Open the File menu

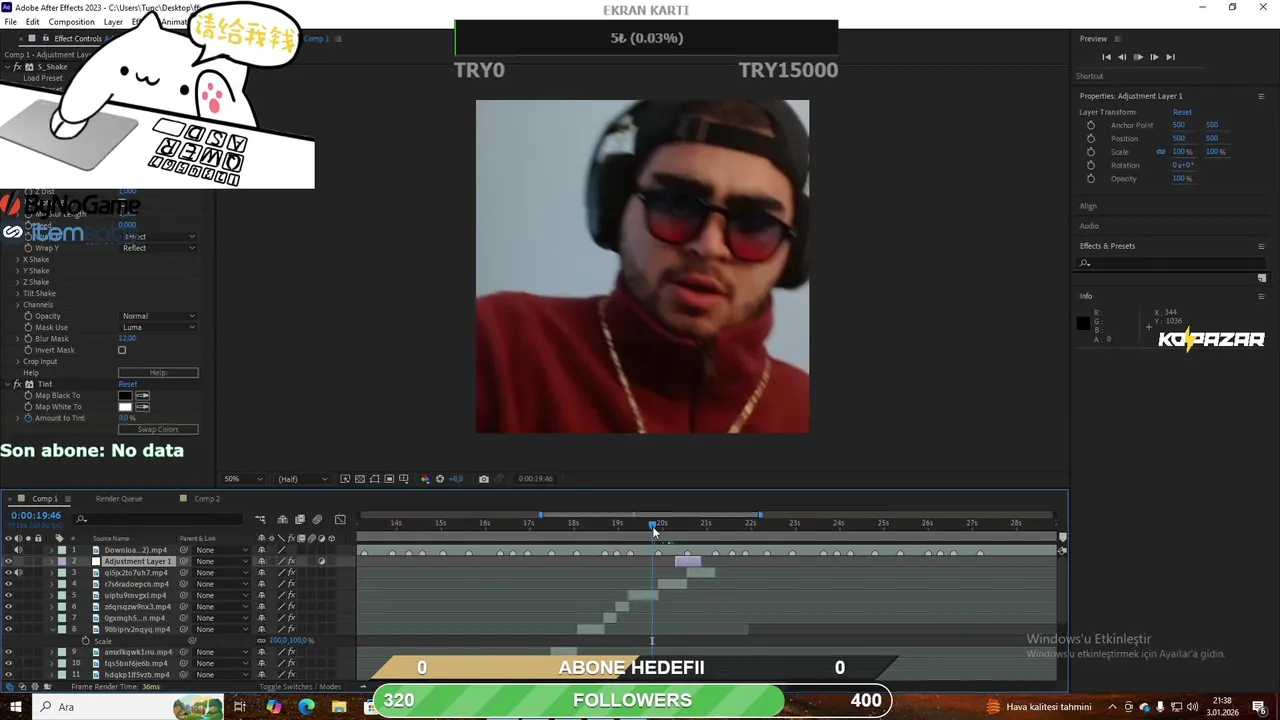(x=10, y=22)
